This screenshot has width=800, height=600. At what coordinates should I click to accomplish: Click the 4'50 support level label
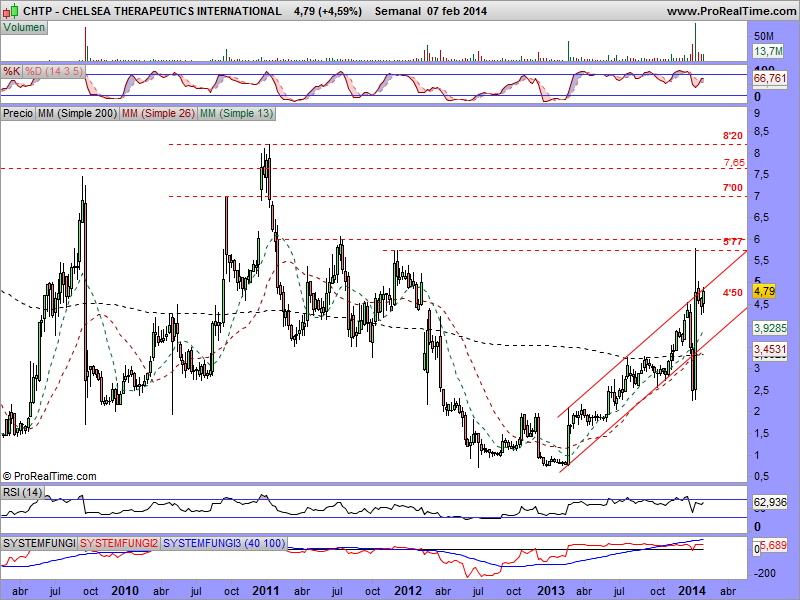tap(733, 293)
